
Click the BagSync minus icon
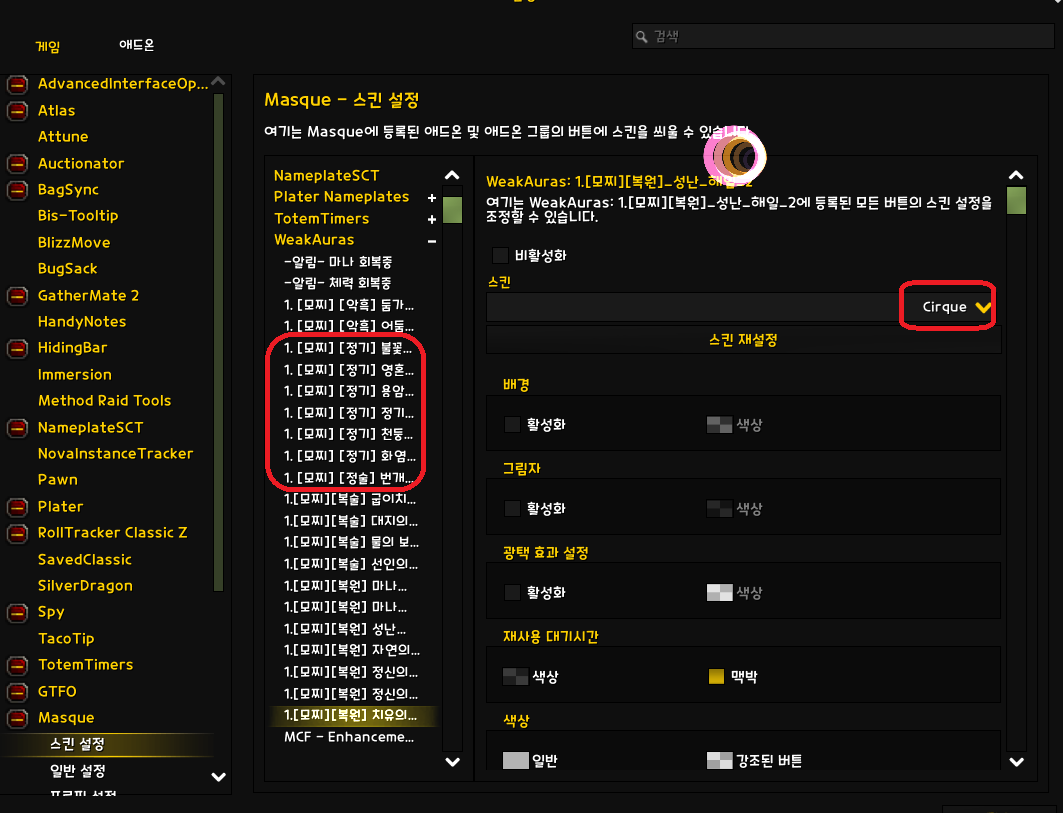point(17,190)
